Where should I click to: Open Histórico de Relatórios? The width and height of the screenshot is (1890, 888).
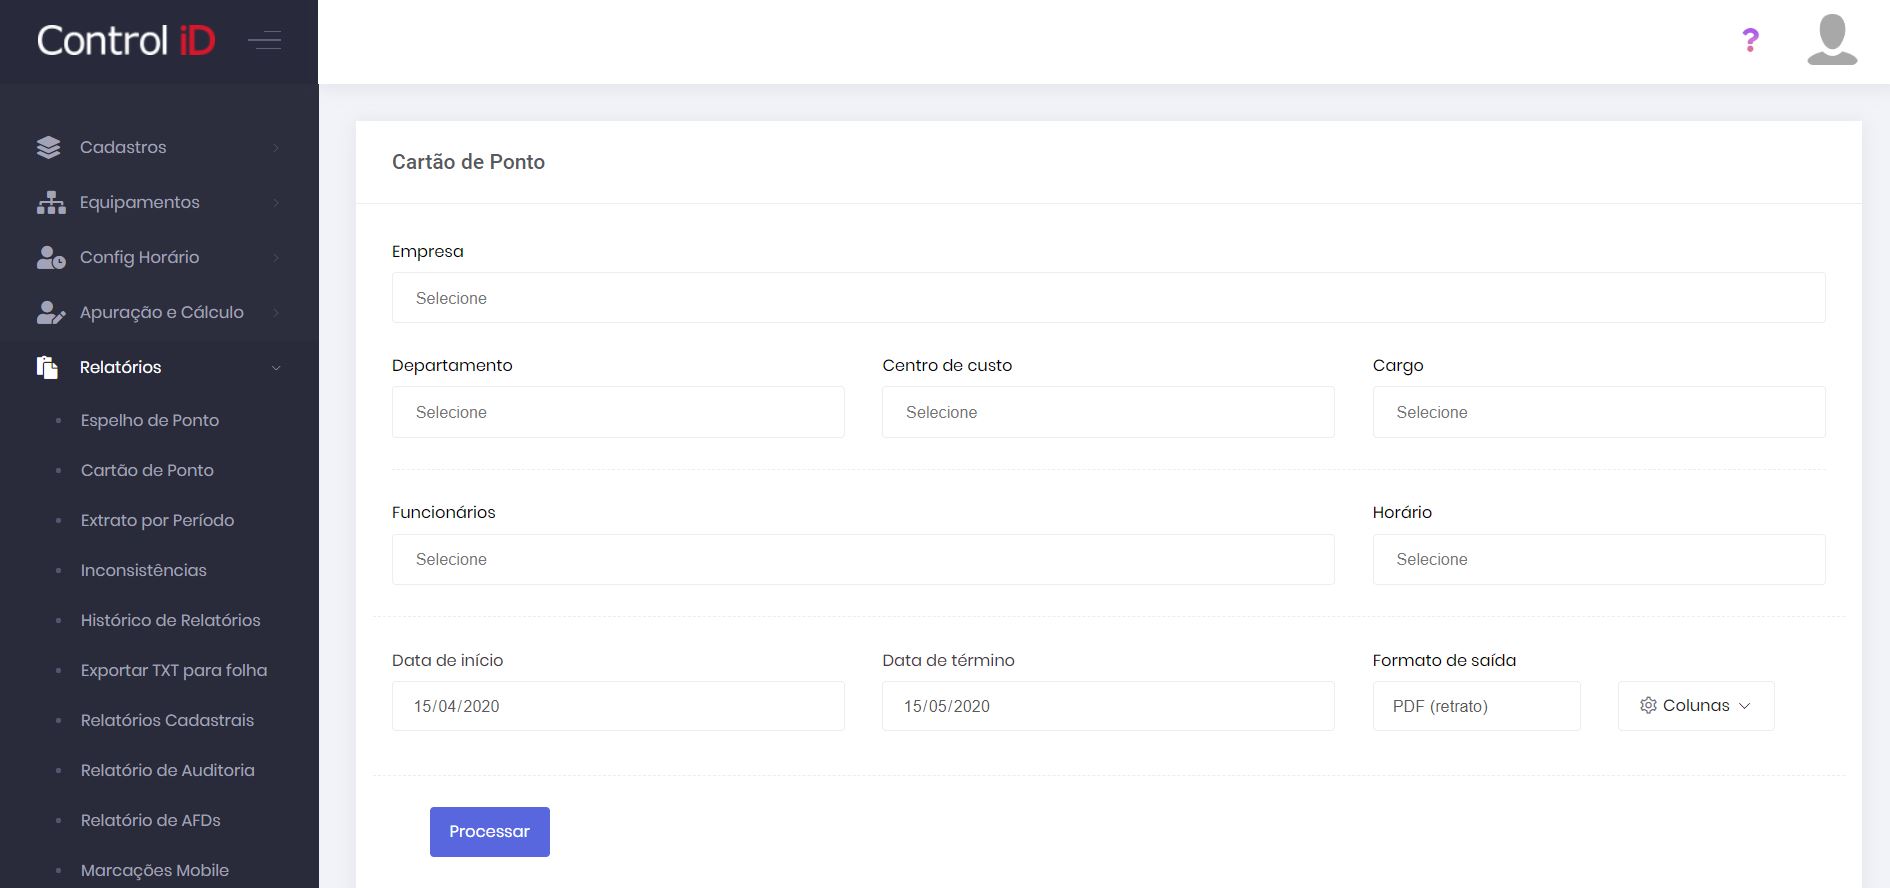click(x=171, y=620)
